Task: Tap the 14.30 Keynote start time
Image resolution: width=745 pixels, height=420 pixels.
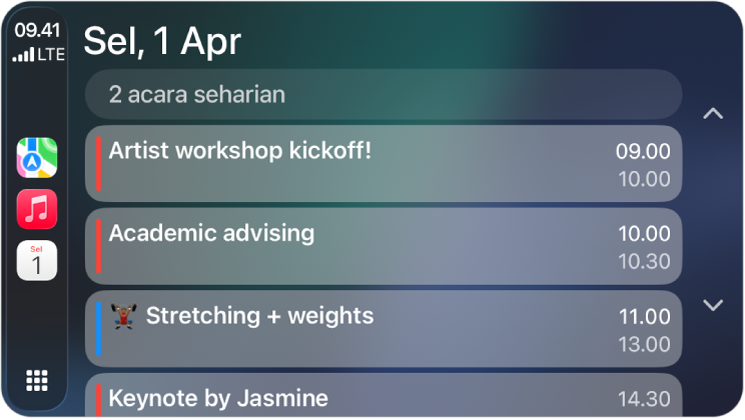Action: coord(643,398)
